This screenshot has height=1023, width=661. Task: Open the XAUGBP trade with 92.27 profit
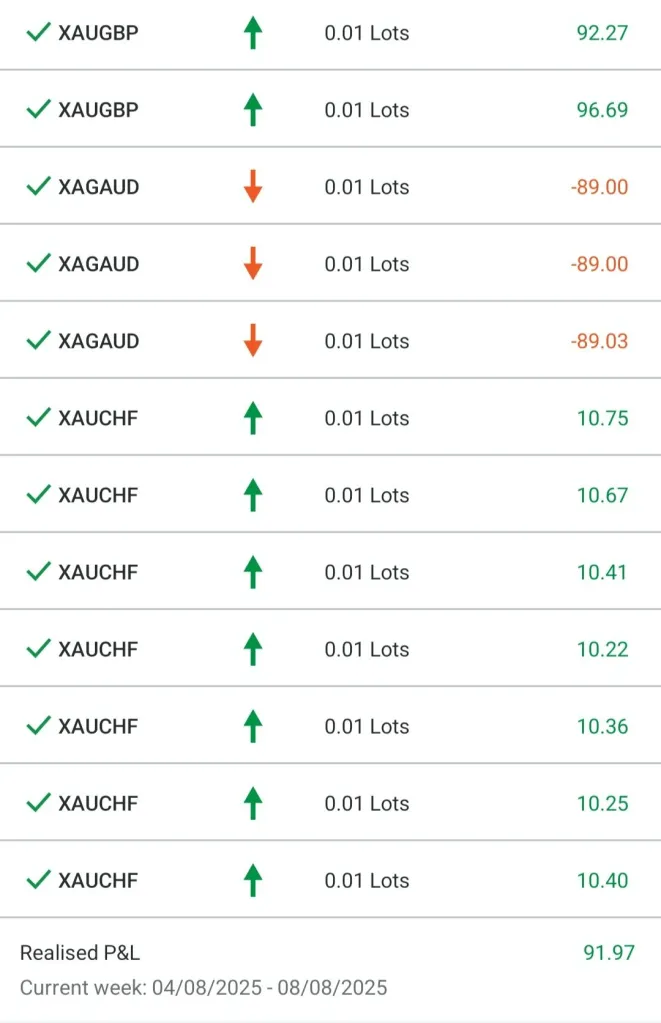(x=98, y=33)
